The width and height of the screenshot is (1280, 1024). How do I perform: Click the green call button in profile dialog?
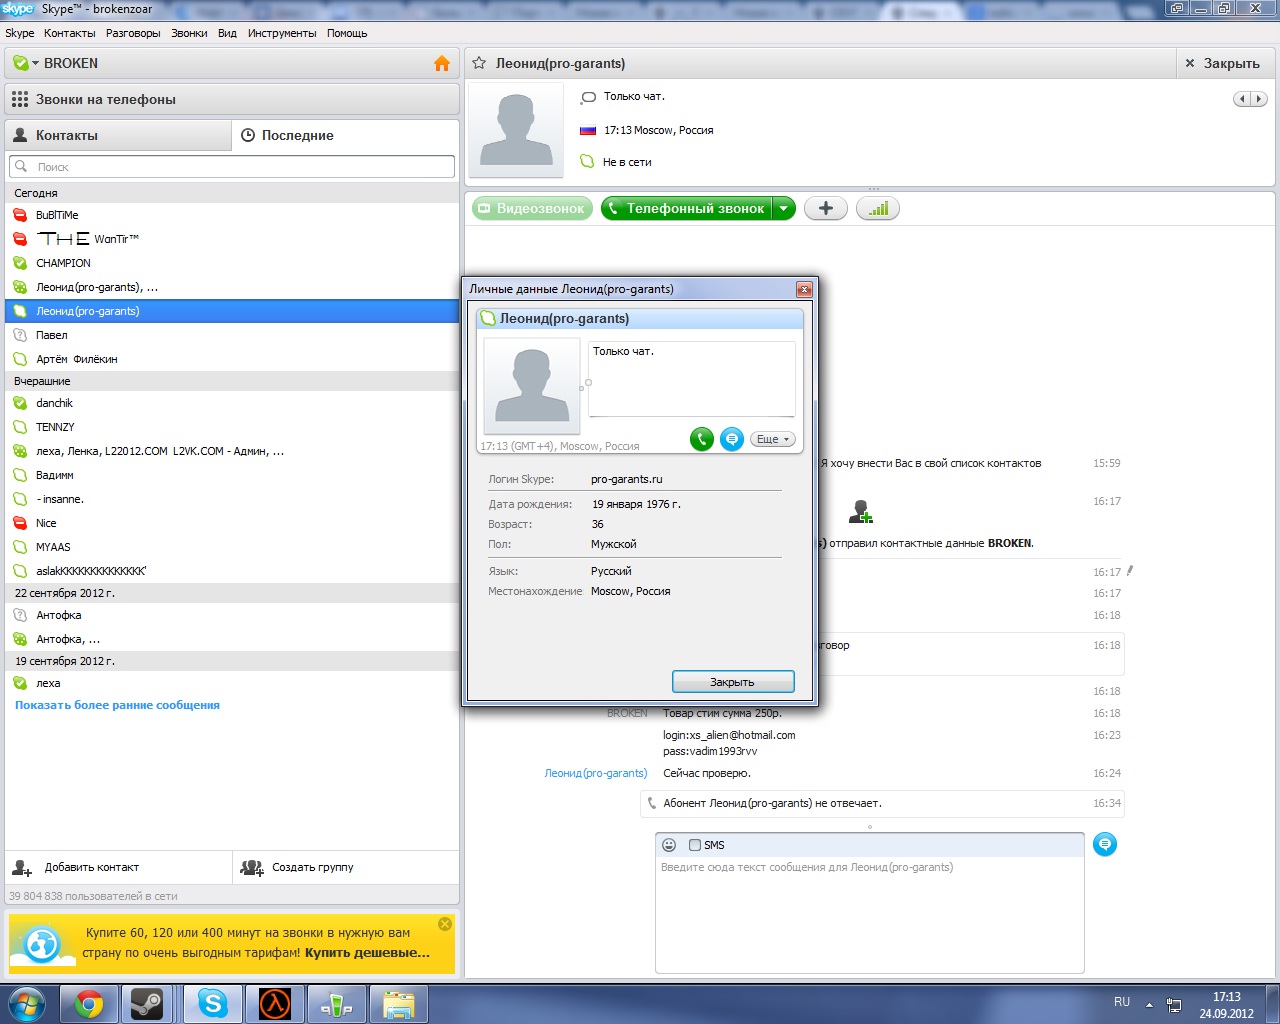702,439
